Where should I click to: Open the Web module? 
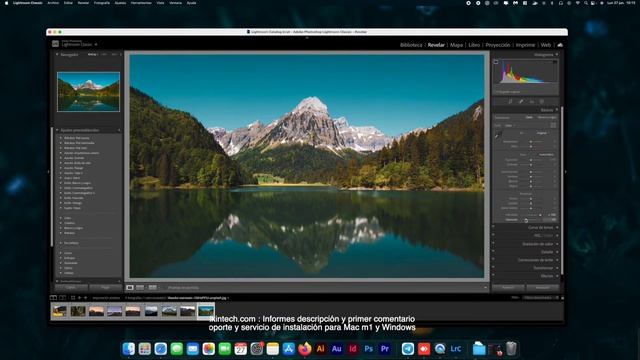546,45
